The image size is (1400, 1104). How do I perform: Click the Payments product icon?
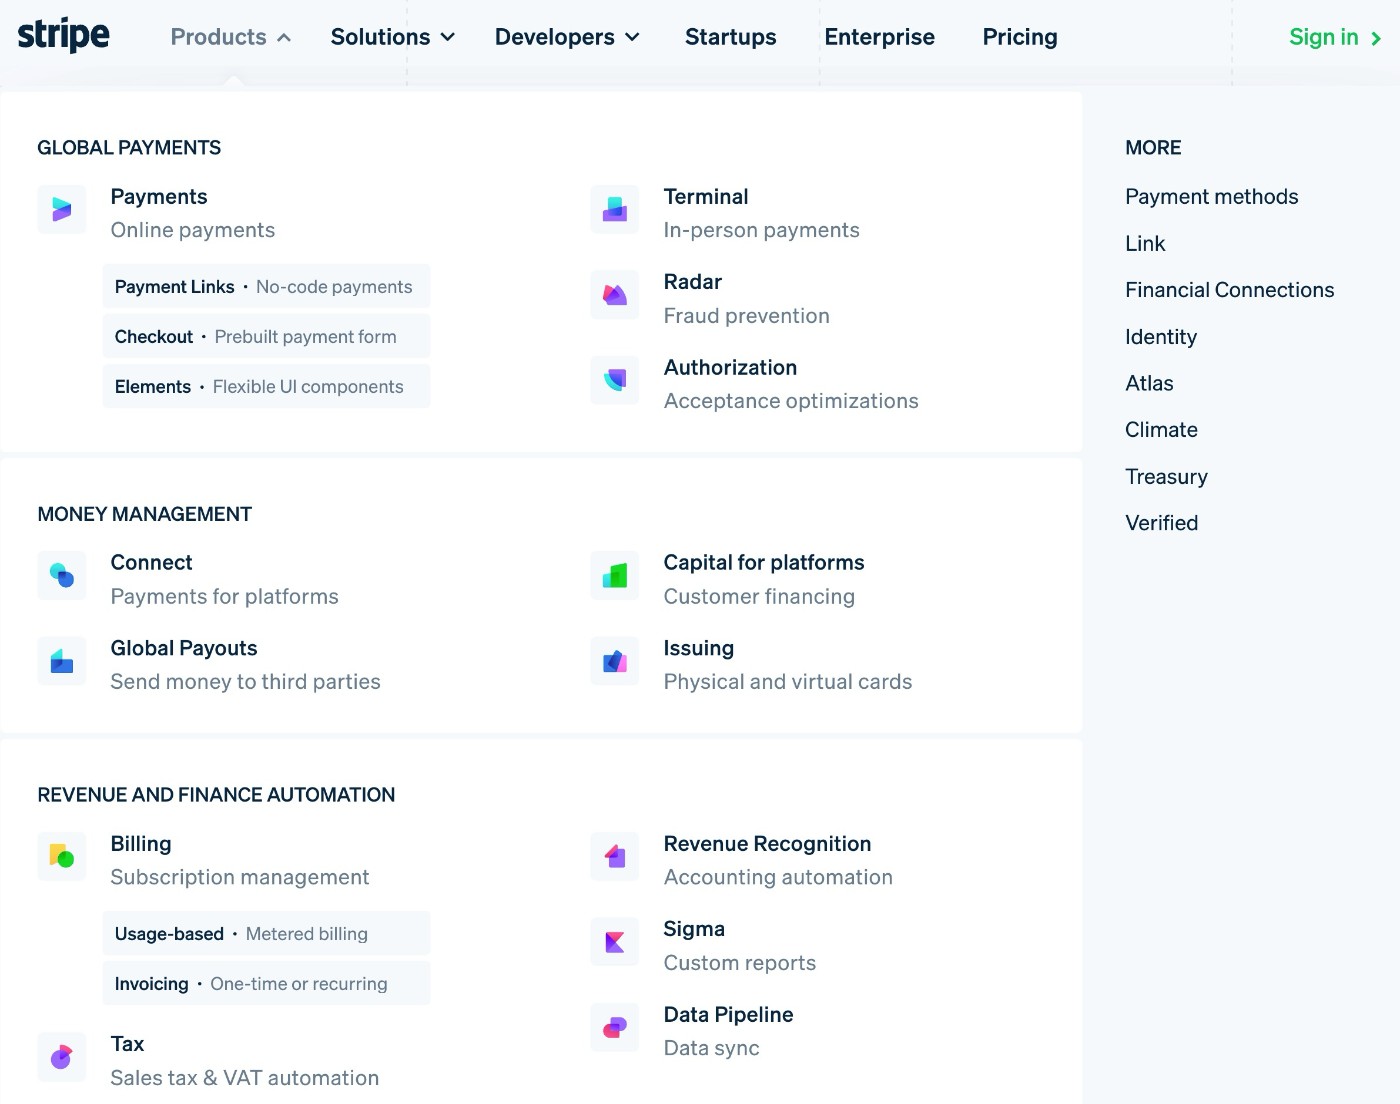(62, 210)
